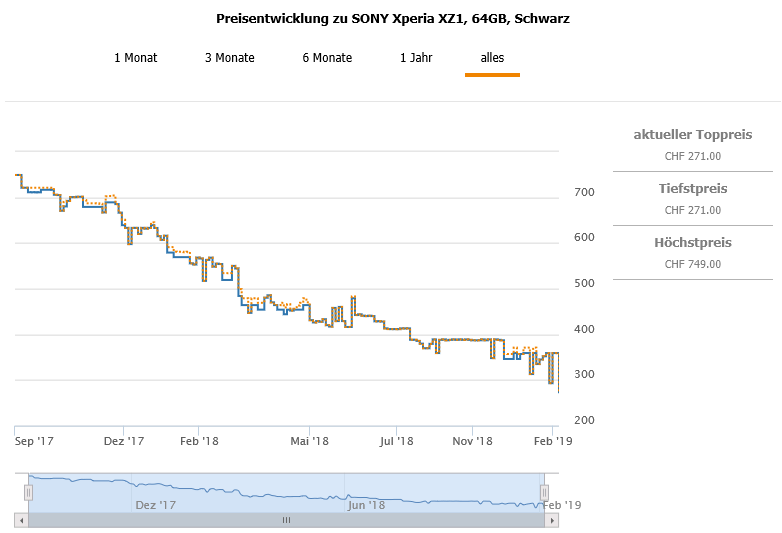The image size is (782, 533).
Task: Show the 6 Monate price history
Action: pyautogui.click(x=327, y=58)
